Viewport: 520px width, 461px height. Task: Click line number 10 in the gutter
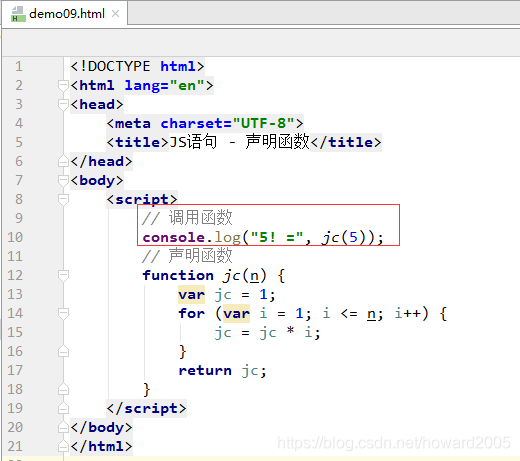point(15,237)
